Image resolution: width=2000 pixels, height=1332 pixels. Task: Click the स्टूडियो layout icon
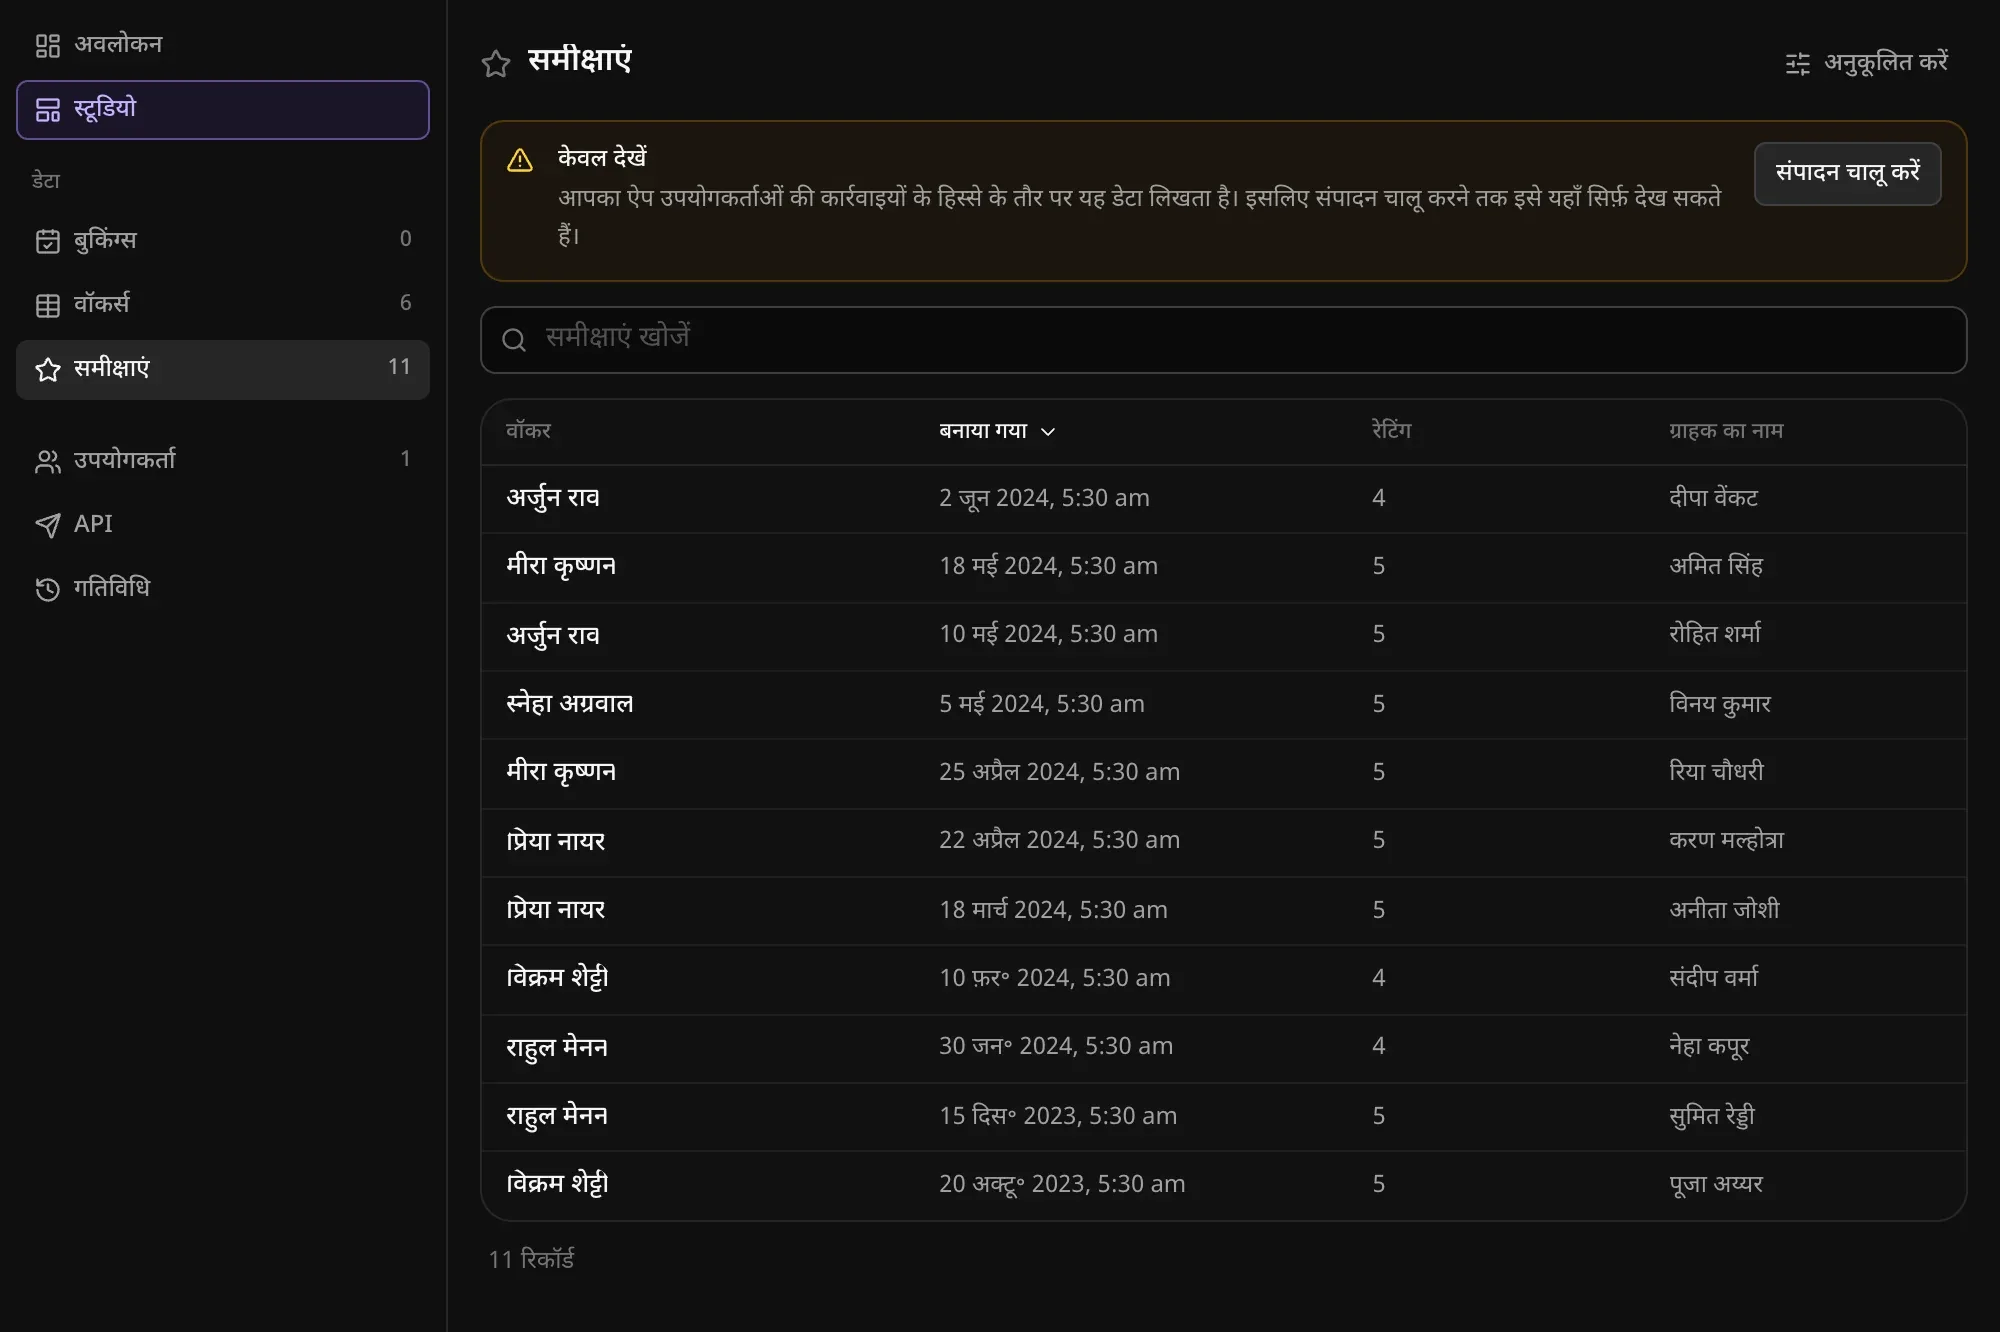pyautogui.click(x=47, y=109)
